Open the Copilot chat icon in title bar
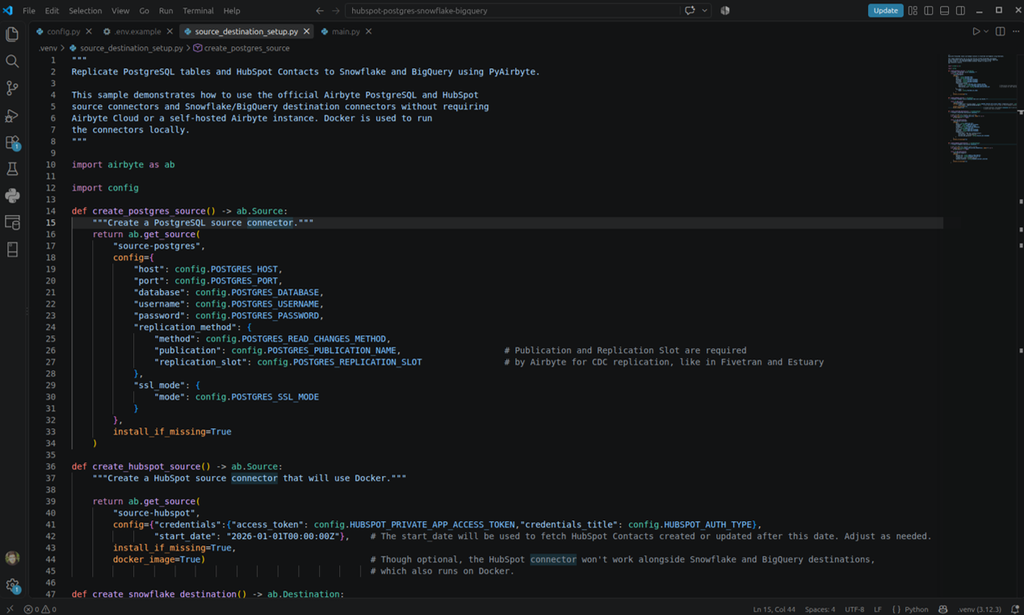 coord(690,10)
